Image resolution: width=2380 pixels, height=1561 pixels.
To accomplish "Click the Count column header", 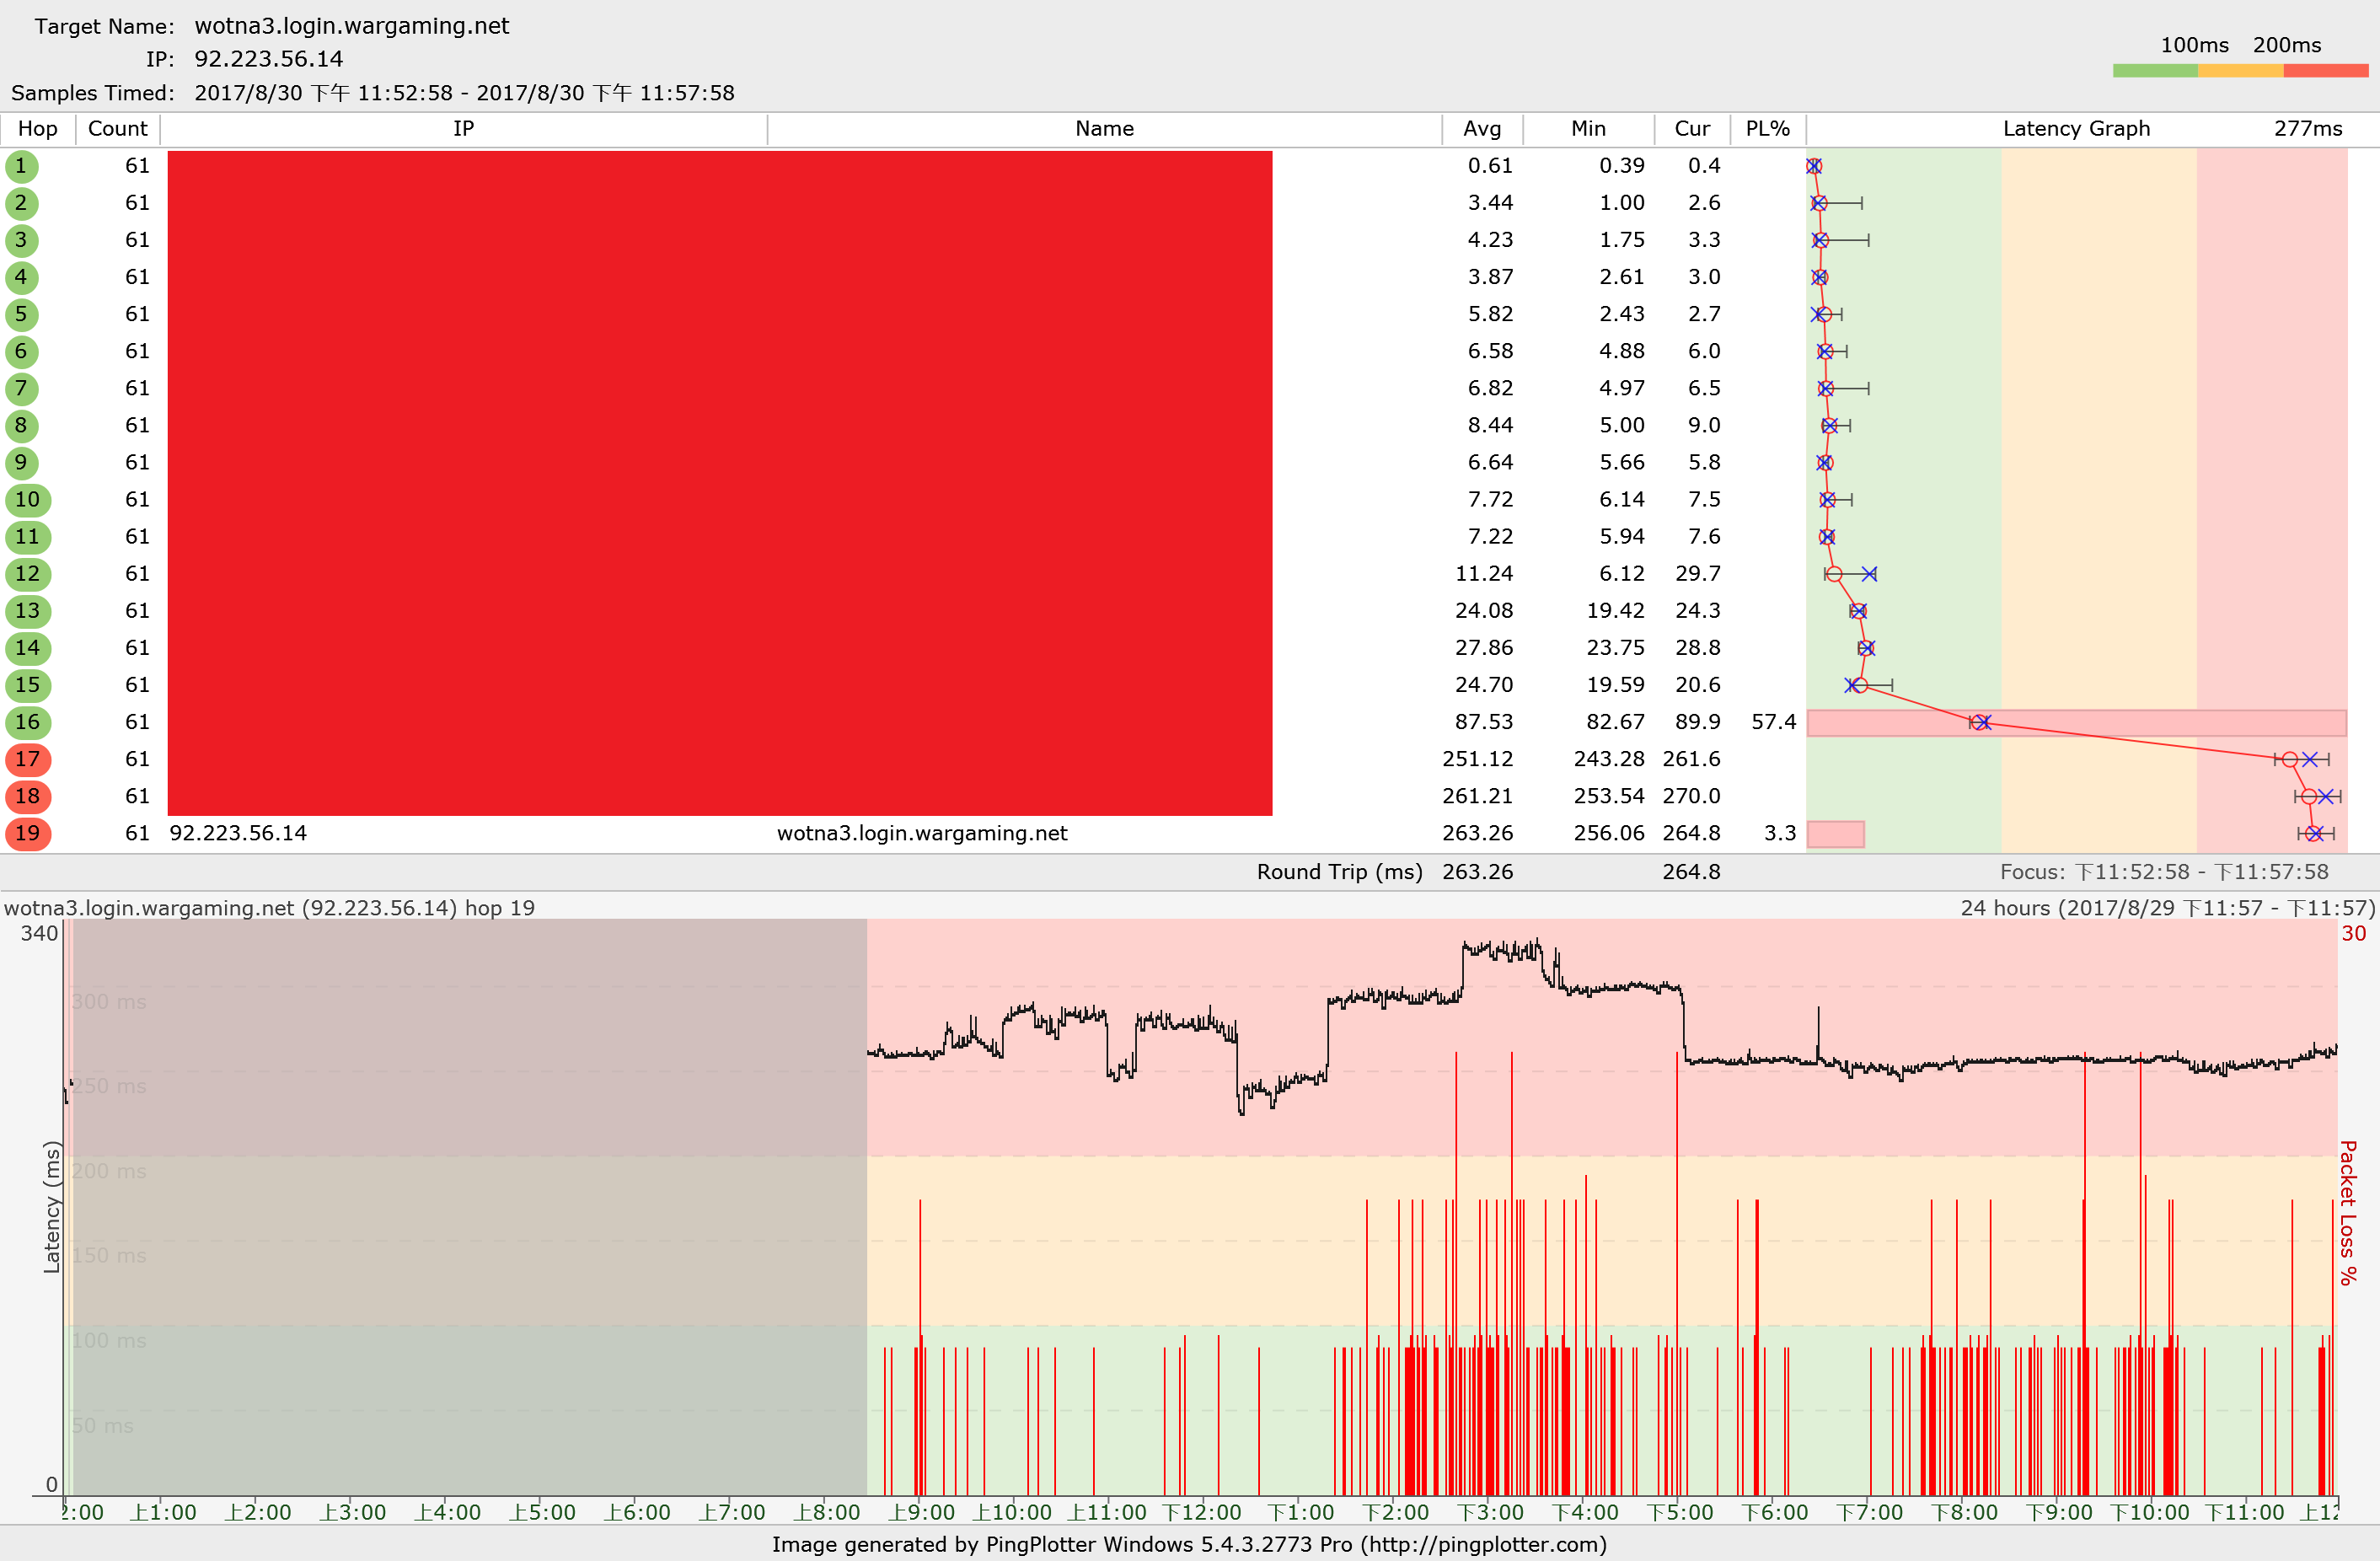I will click(117, 129).
